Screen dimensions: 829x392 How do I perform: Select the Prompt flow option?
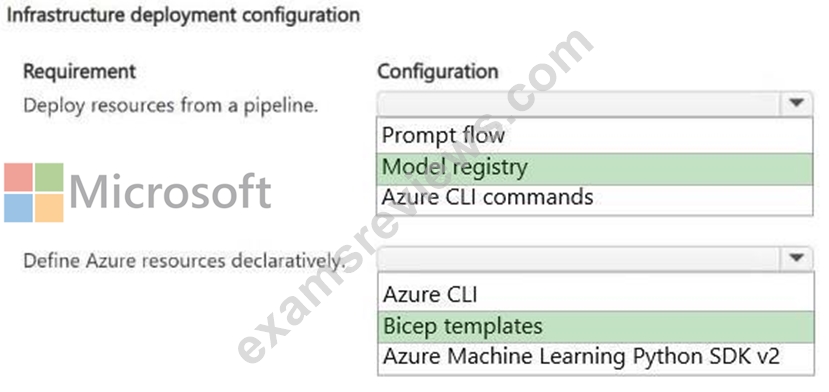(x=595, y=135)
